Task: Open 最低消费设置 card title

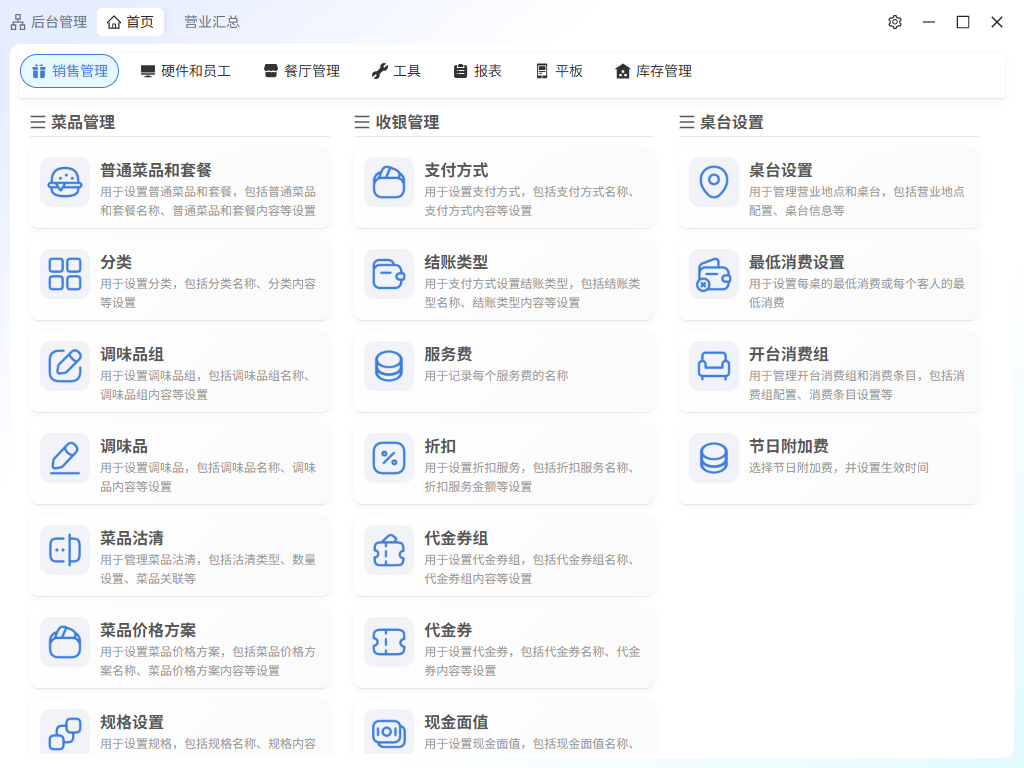Action: point(796,262)
